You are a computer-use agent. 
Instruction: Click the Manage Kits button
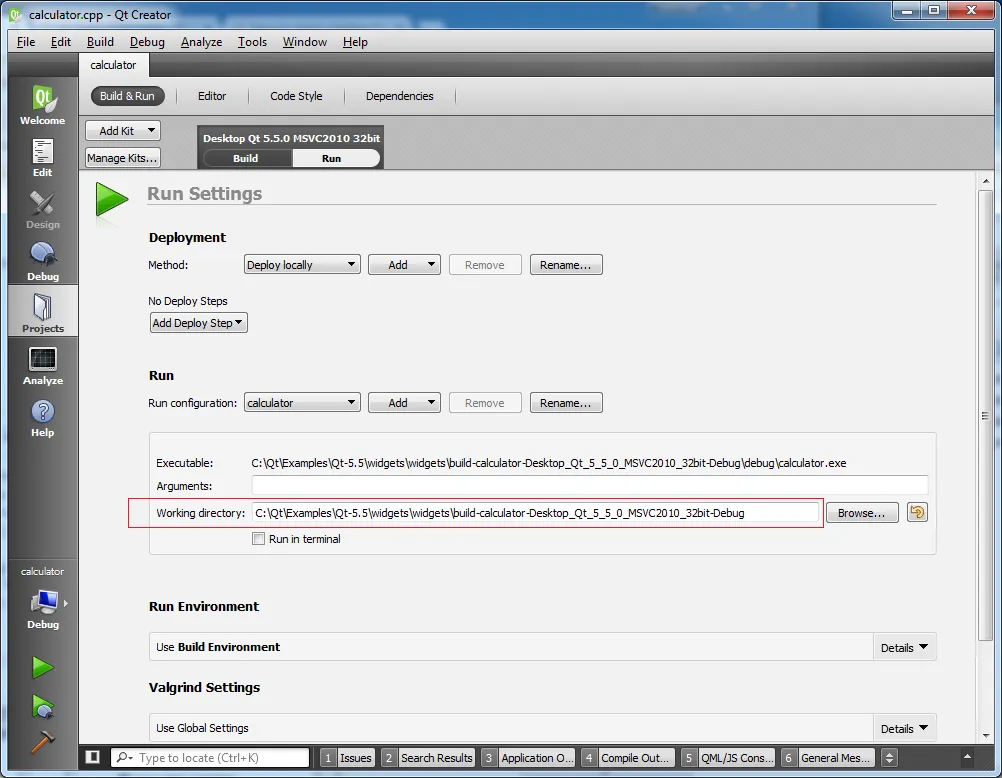(123, 158)
